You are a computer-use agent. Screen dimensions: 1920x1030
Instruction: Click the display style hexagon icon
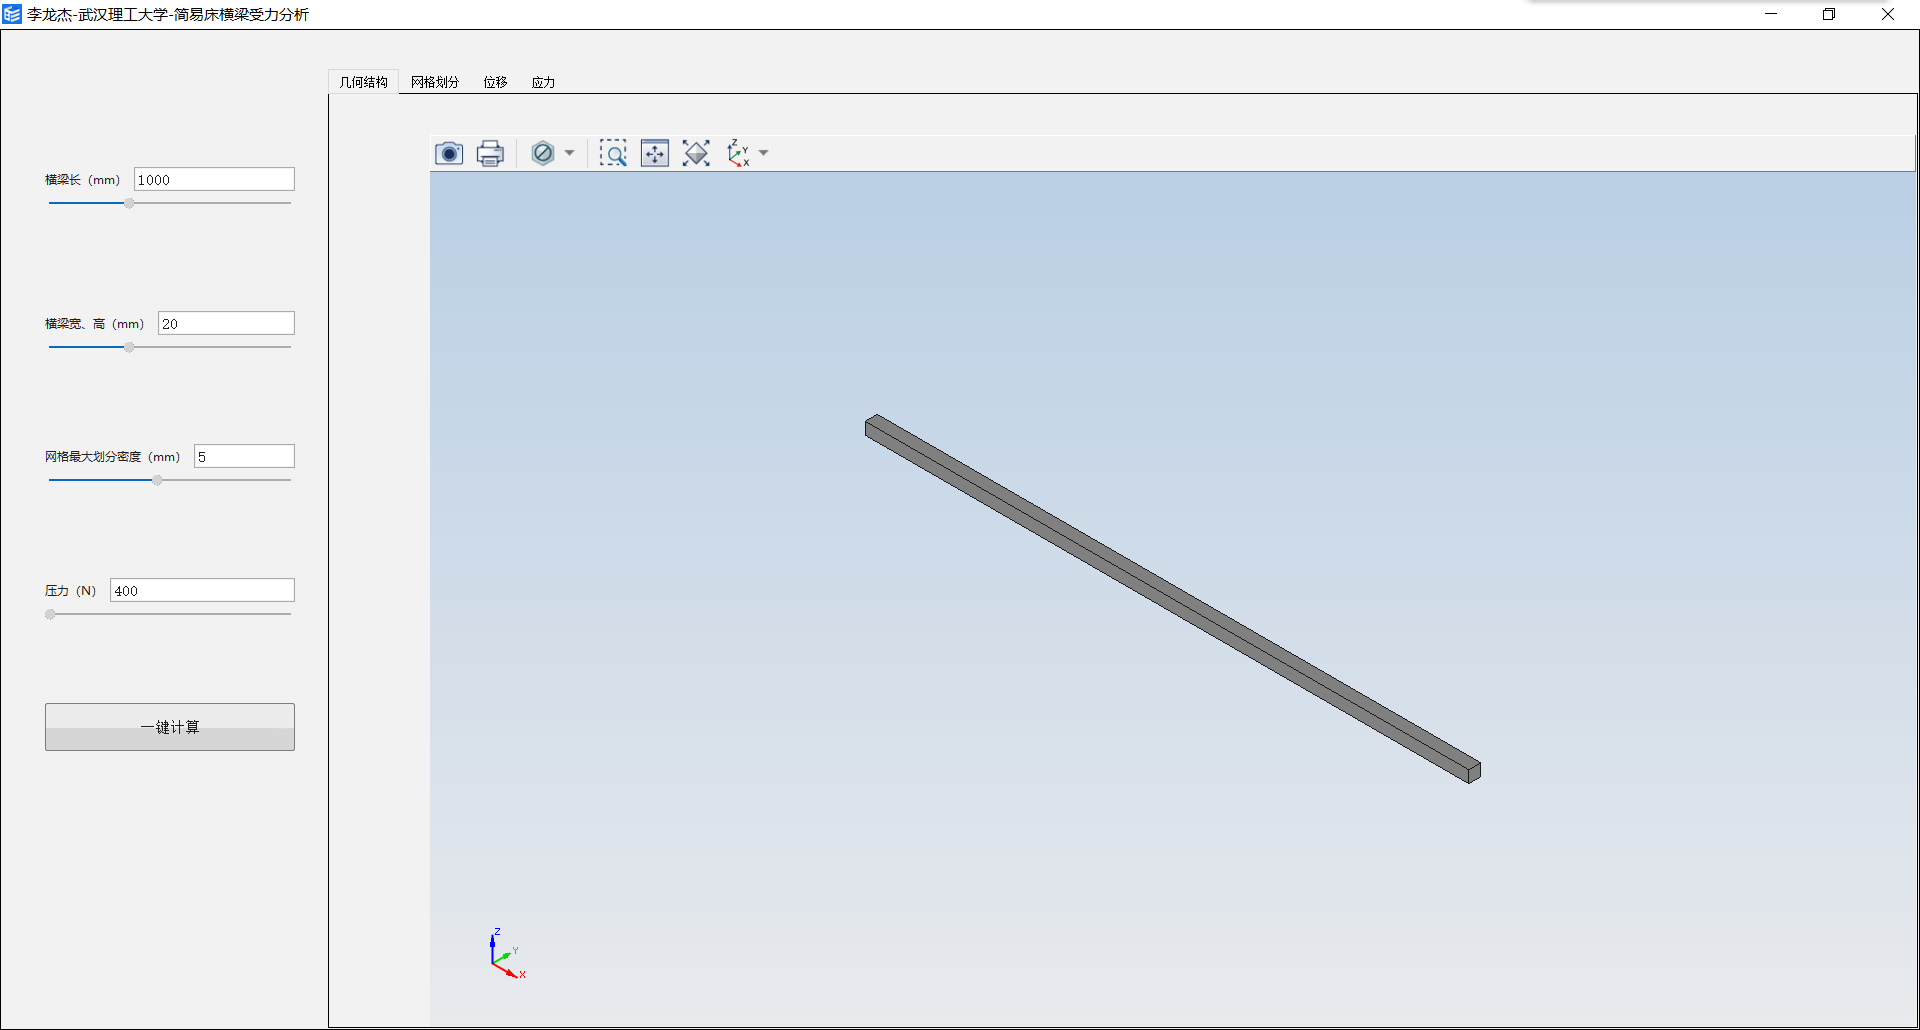tap(543, 153)
